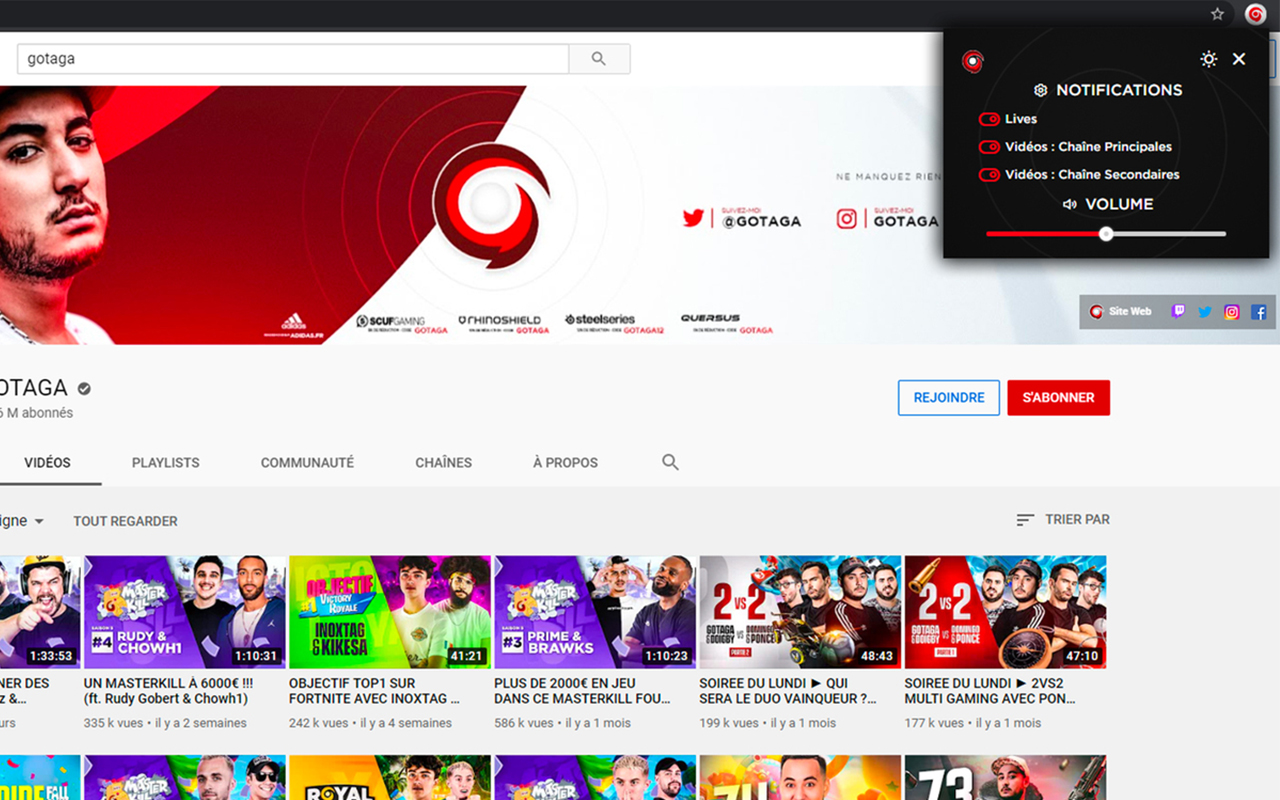Turn off Vidéos : Chaîne Secondaires notifications
Viewport: 1280px width, 800px height.
click(988, 175)
